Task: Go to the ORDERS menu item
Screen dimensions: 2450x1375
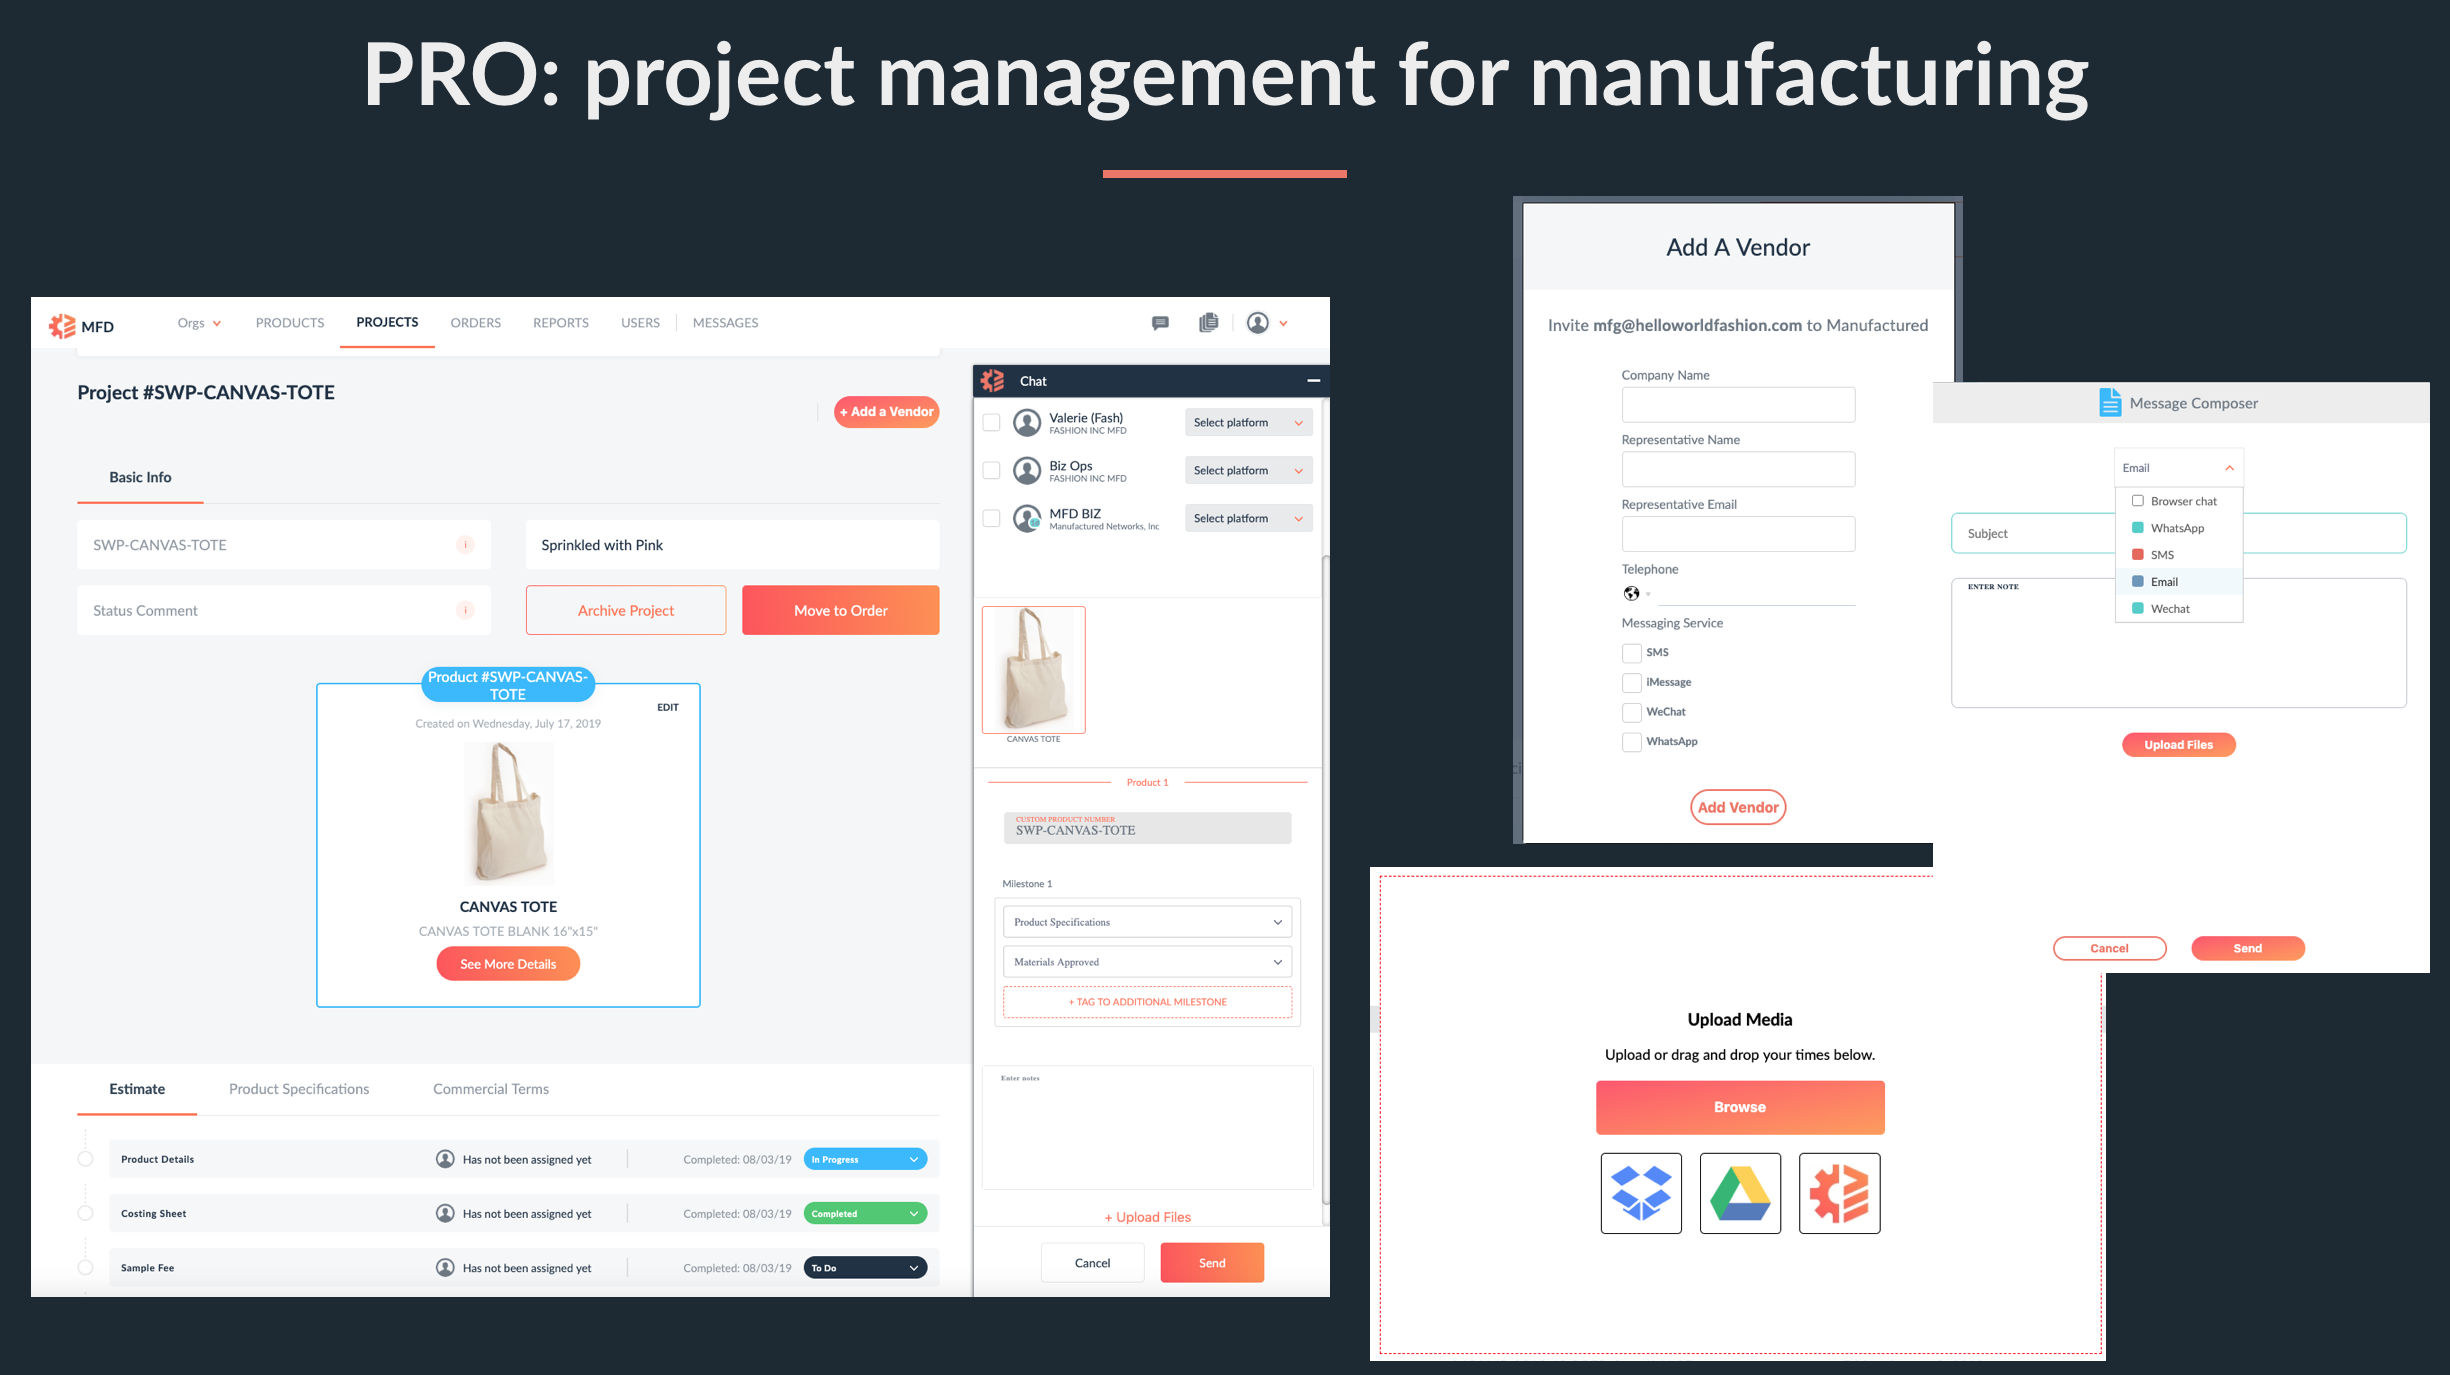Action: [x=475, y=323]
